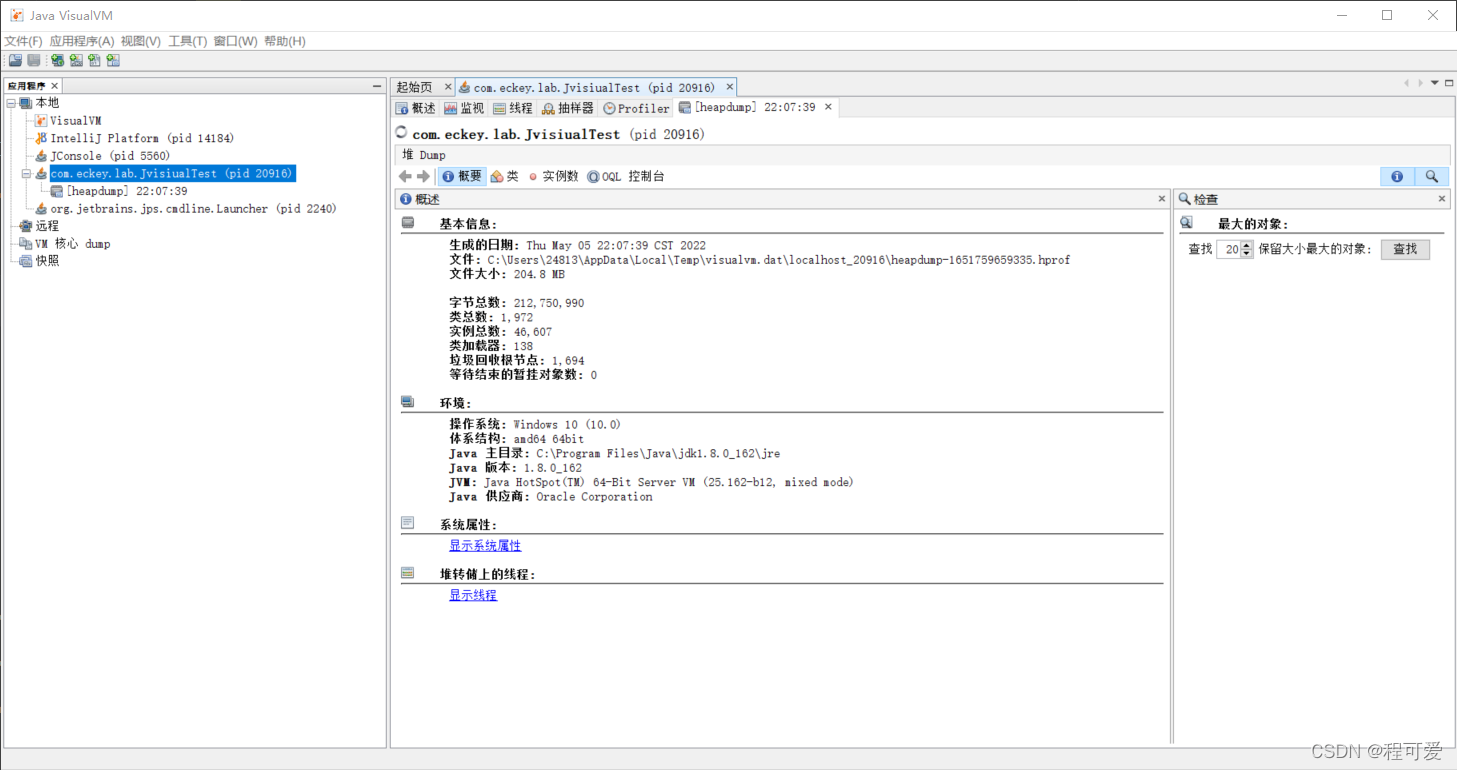Click the 堆转储上的线程 section icon
Viewport: 1457px width, 770px height.
[x=408, y=573]
